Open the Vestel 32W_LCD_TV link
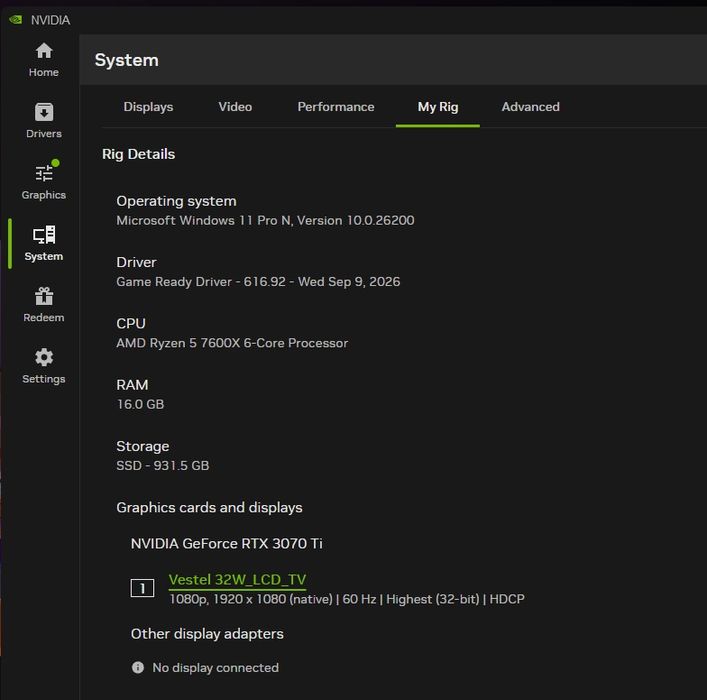 (238, 580)
